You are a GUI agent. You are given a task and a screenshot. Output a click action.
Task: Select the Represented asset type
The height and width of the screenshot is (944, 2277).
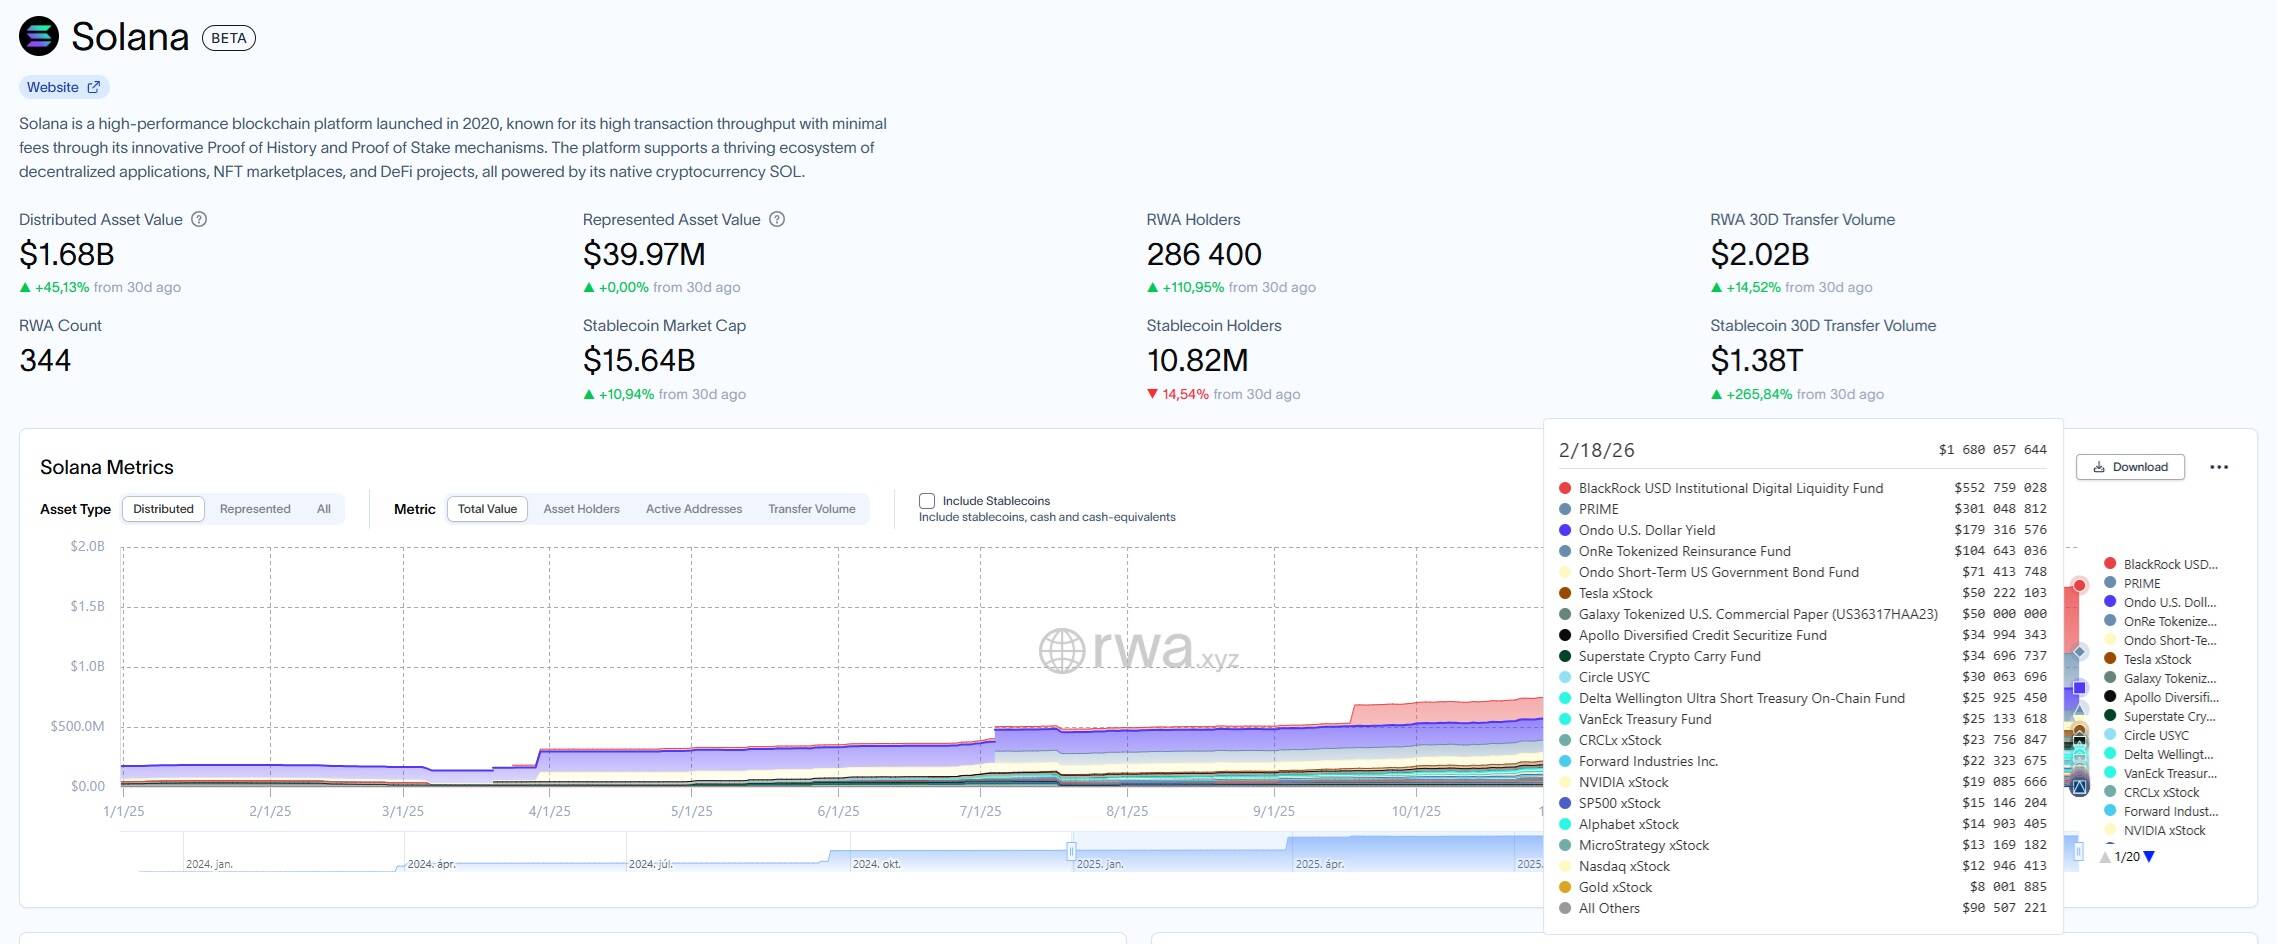(255, 509)
